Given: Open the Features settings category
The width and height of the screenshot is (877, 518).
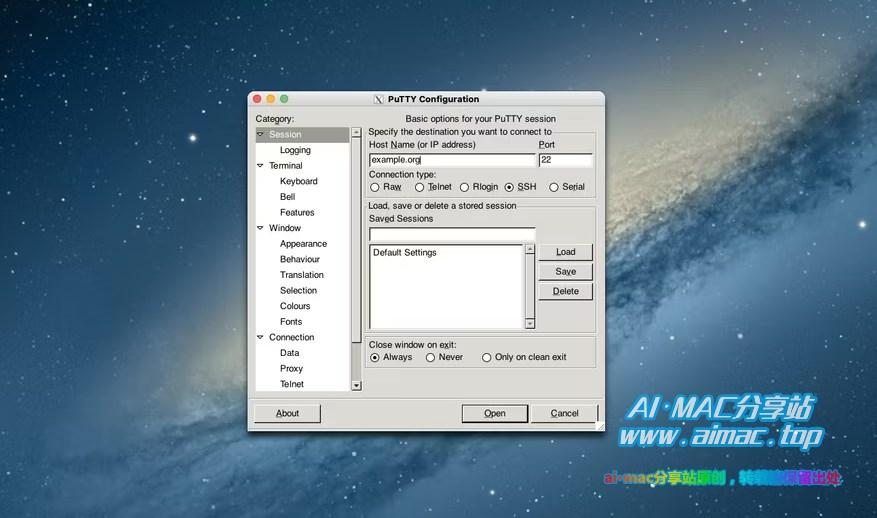Looking at the screenshot, I should pos(297,213).
